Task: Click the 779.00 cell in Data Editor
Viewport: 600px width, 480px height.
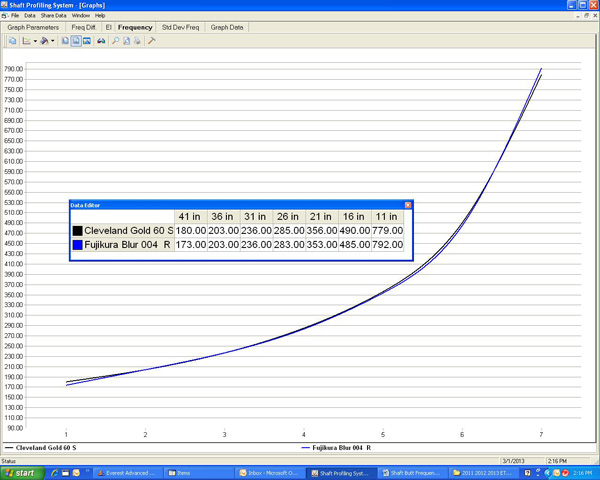Action: (387, 231)
